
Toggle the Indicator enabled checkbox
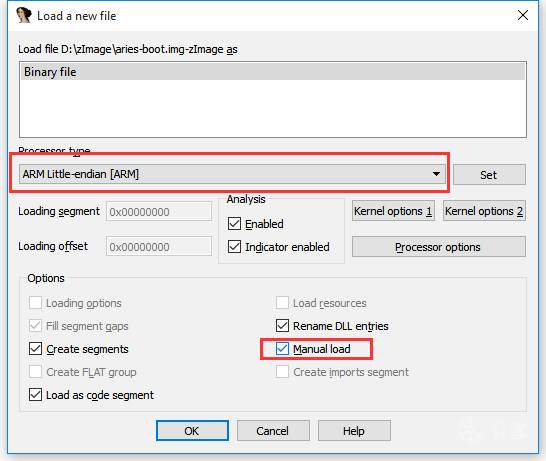(234, 247)
